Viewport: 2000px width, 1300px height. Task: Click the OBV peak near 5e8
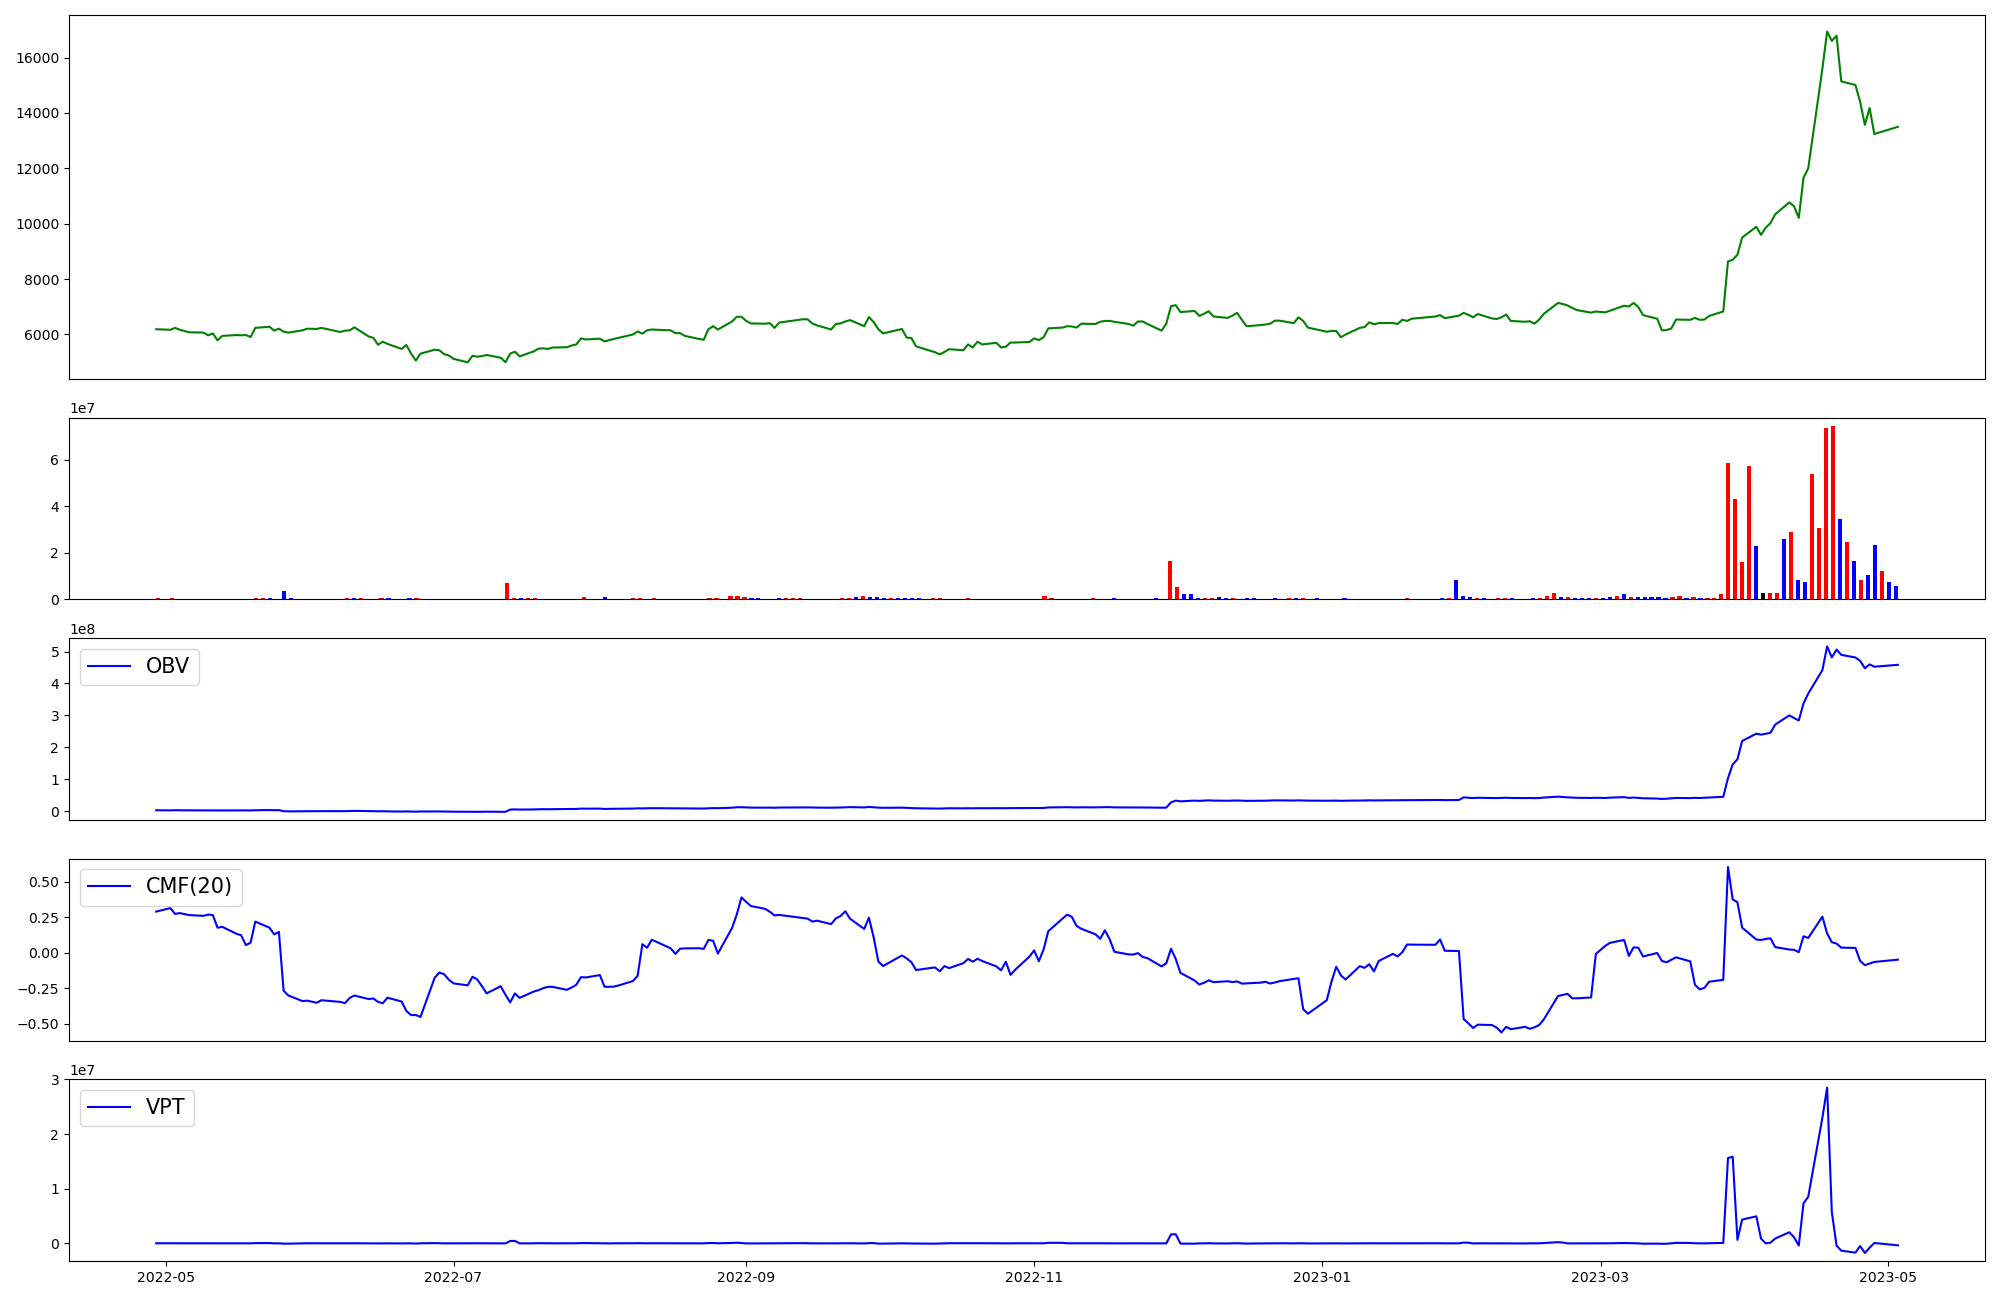[x=1827, y=647]
